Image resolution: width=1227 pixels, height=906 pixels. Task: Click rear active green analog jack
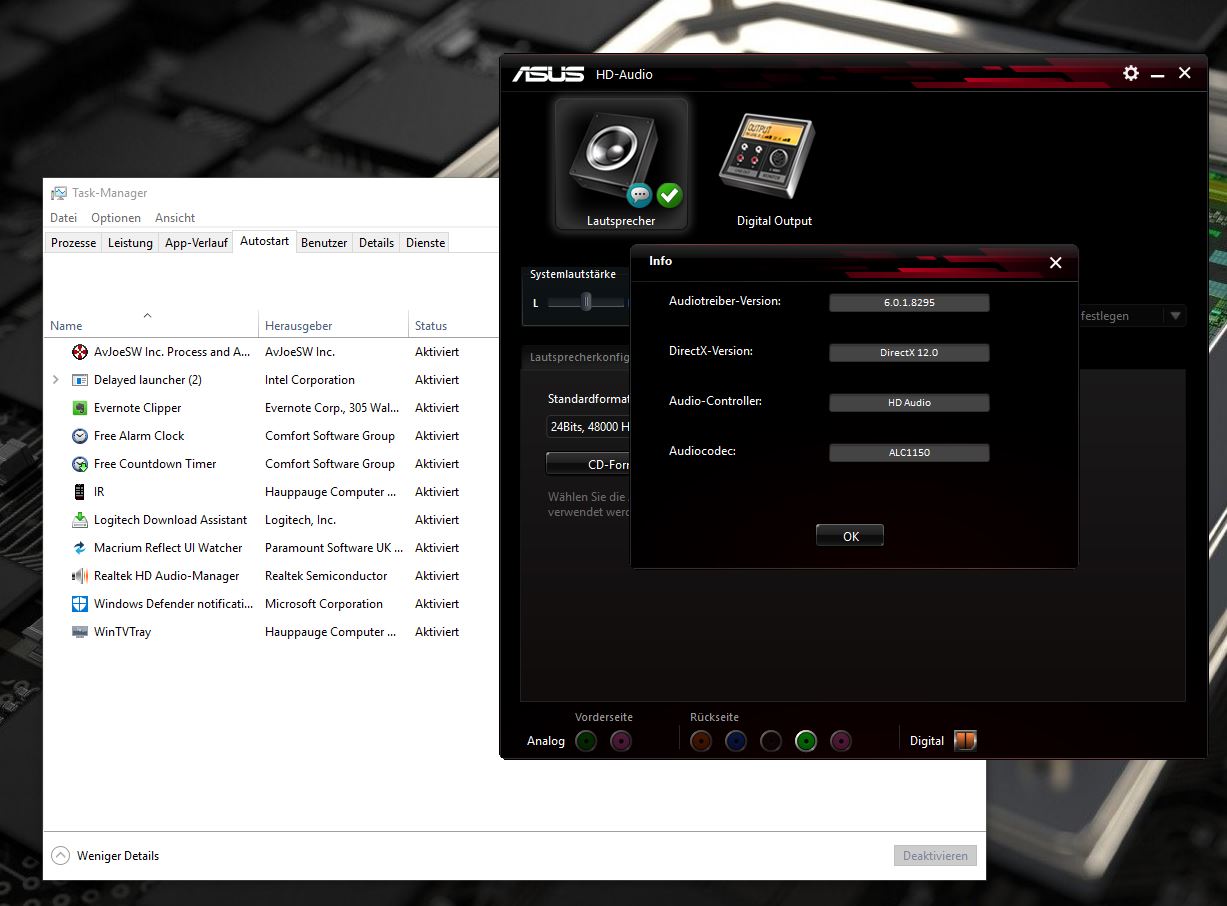(806, 741)
